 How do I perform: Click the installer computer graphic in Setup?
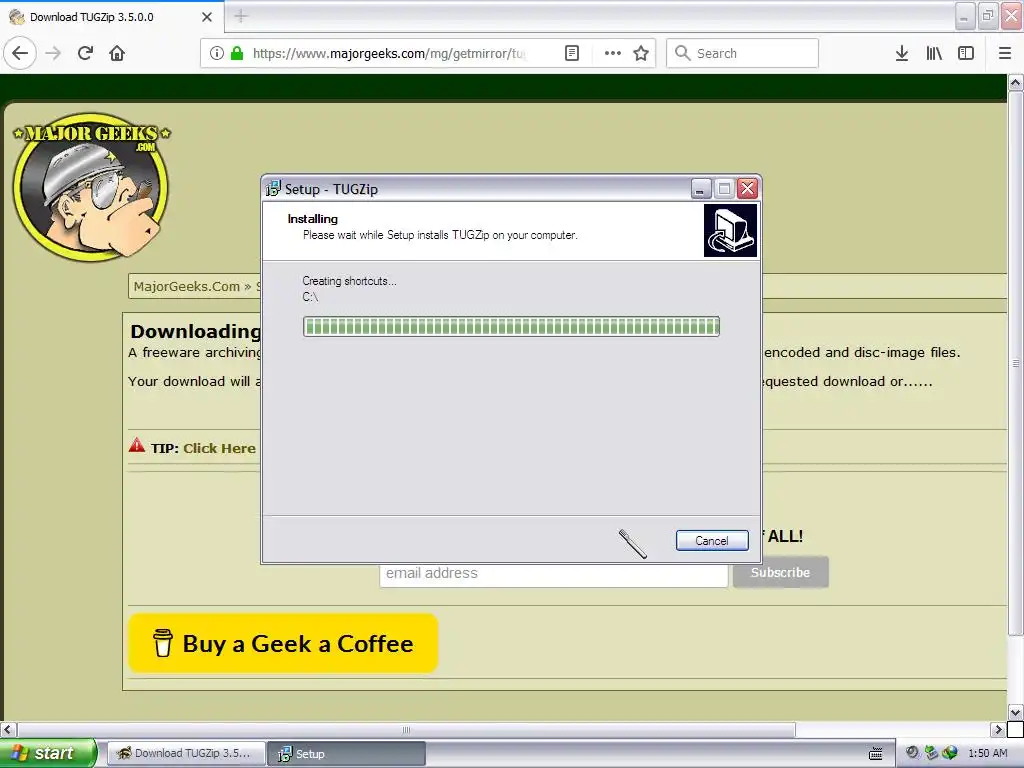[x=730, y=231]
